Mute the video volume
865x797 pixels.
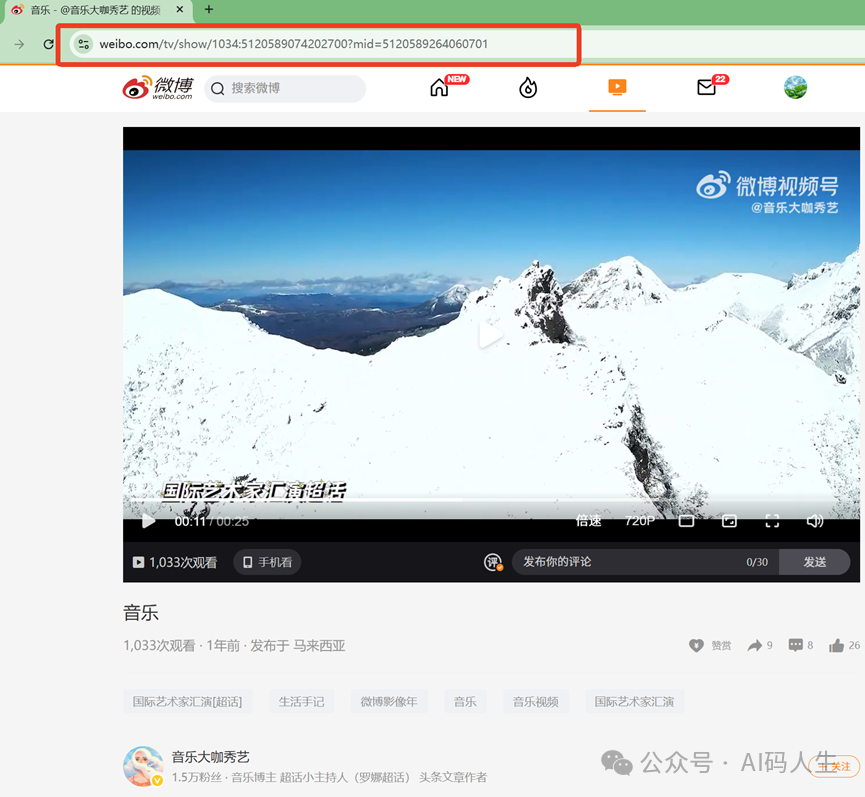click(815, 521)
